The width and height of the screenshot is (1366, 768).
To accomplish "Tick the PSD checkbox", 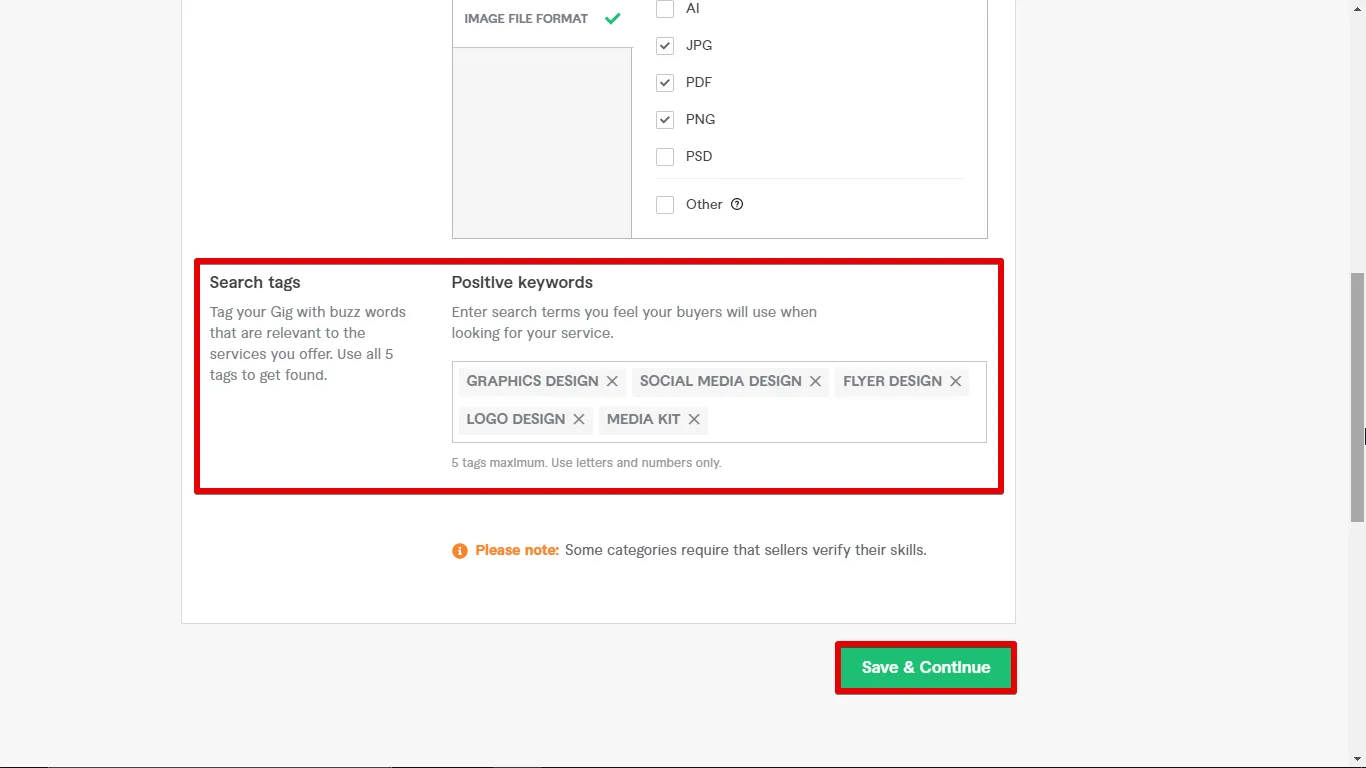I will [x=665, y=157].
